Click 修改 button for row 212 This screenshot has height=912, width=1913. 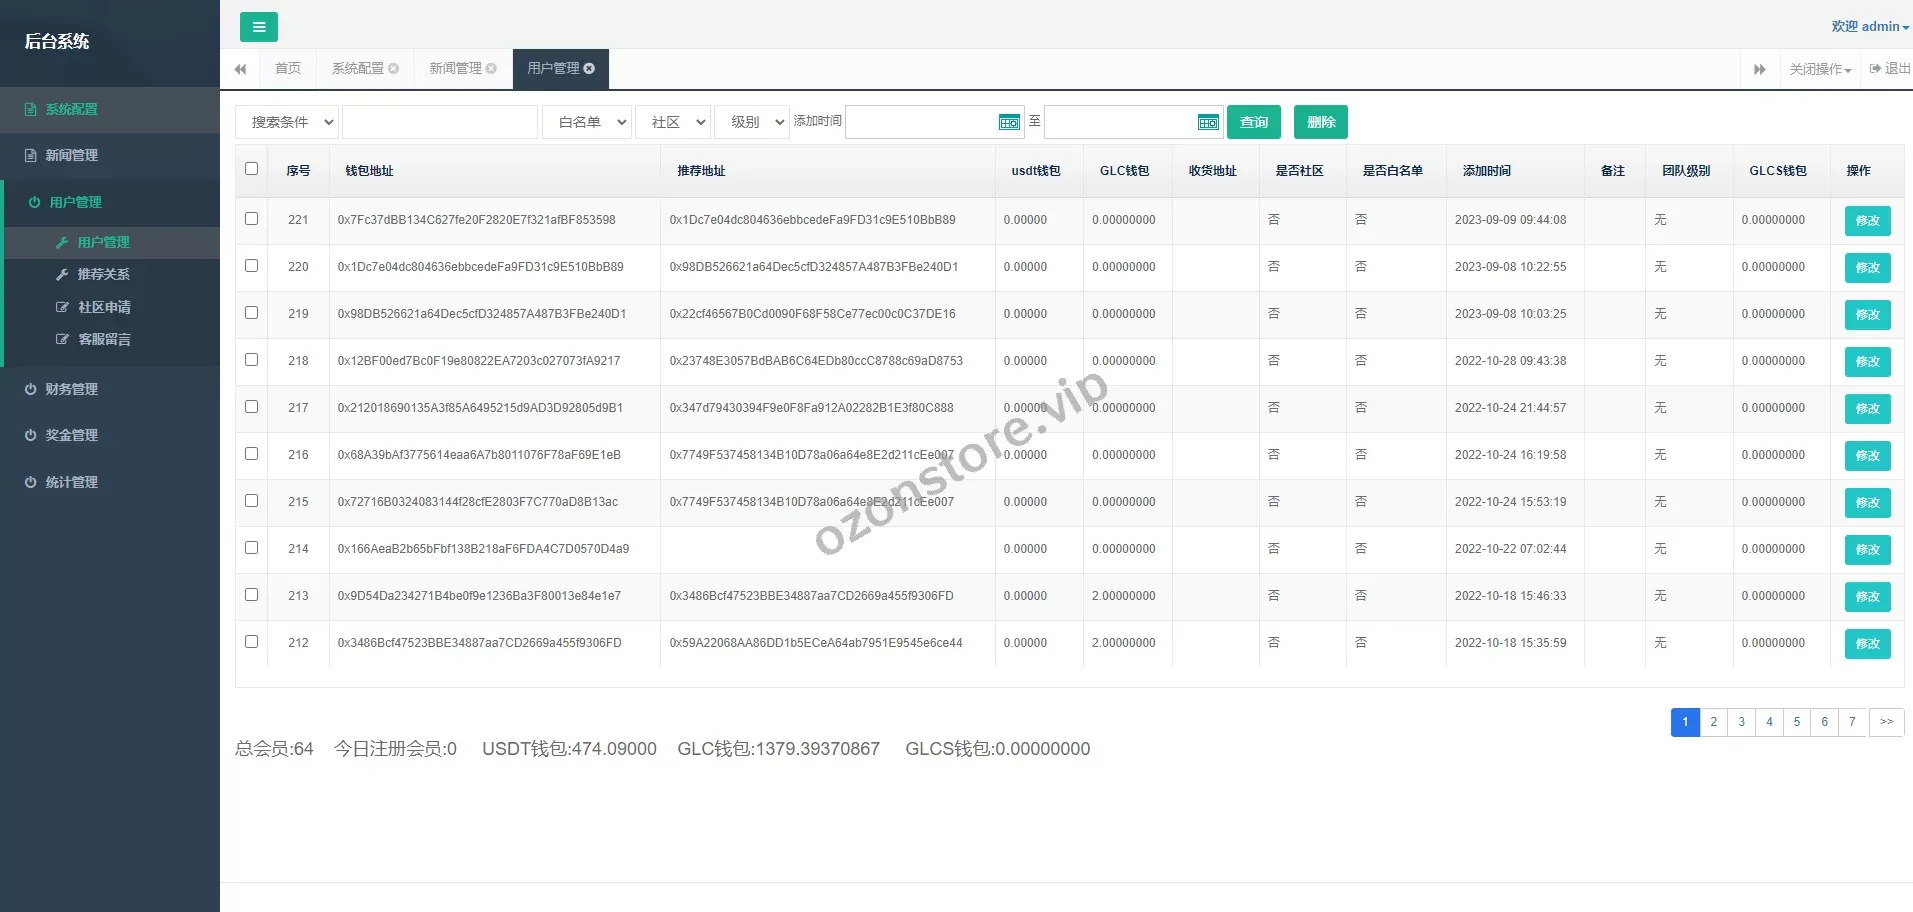click(1867, 643)
